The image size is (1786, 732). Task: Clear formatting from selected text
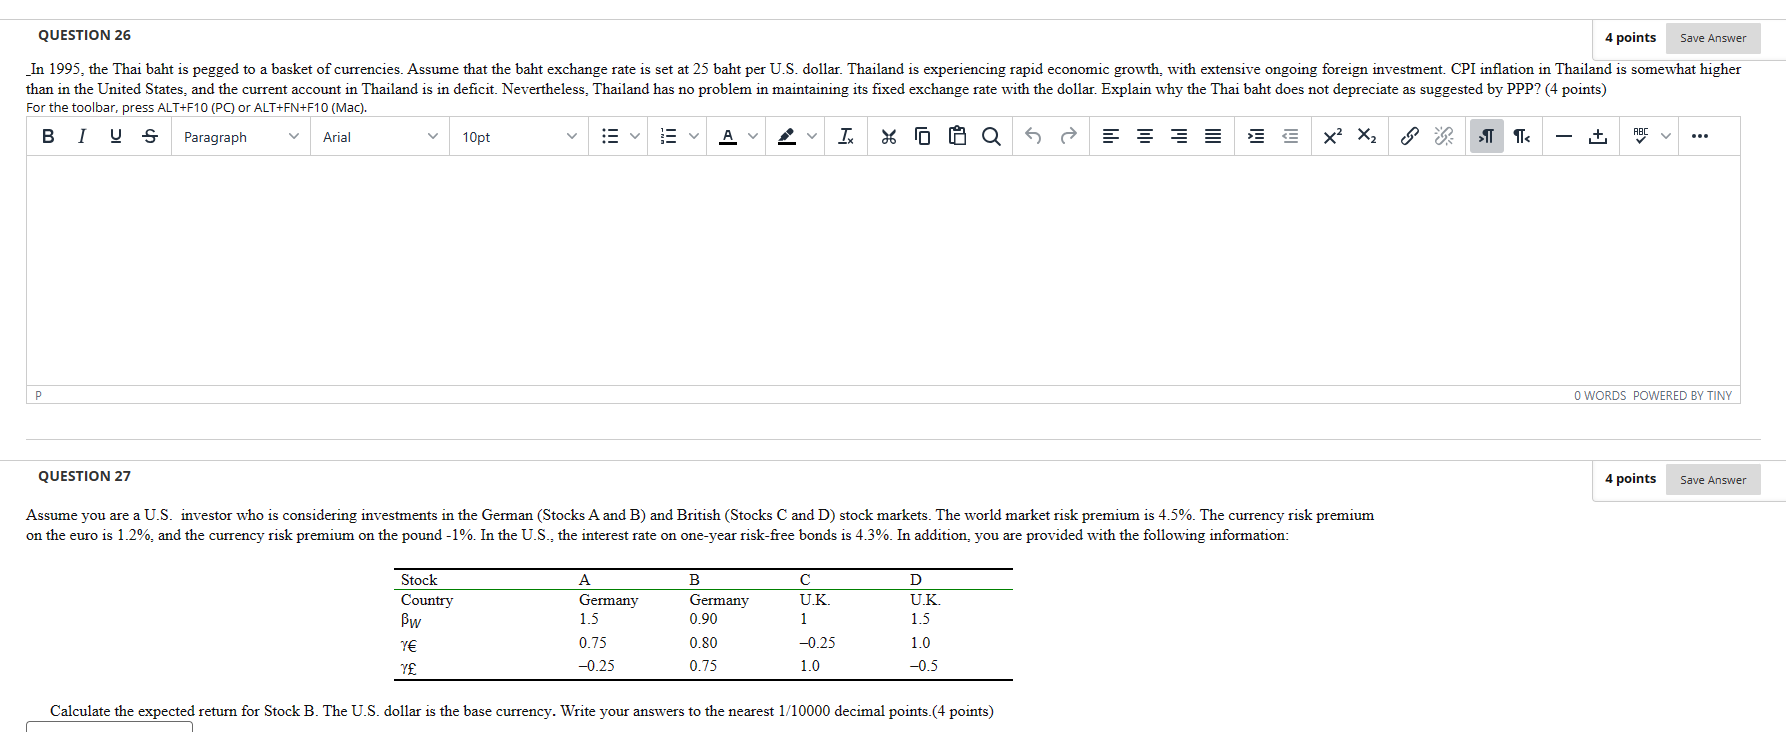845,136
